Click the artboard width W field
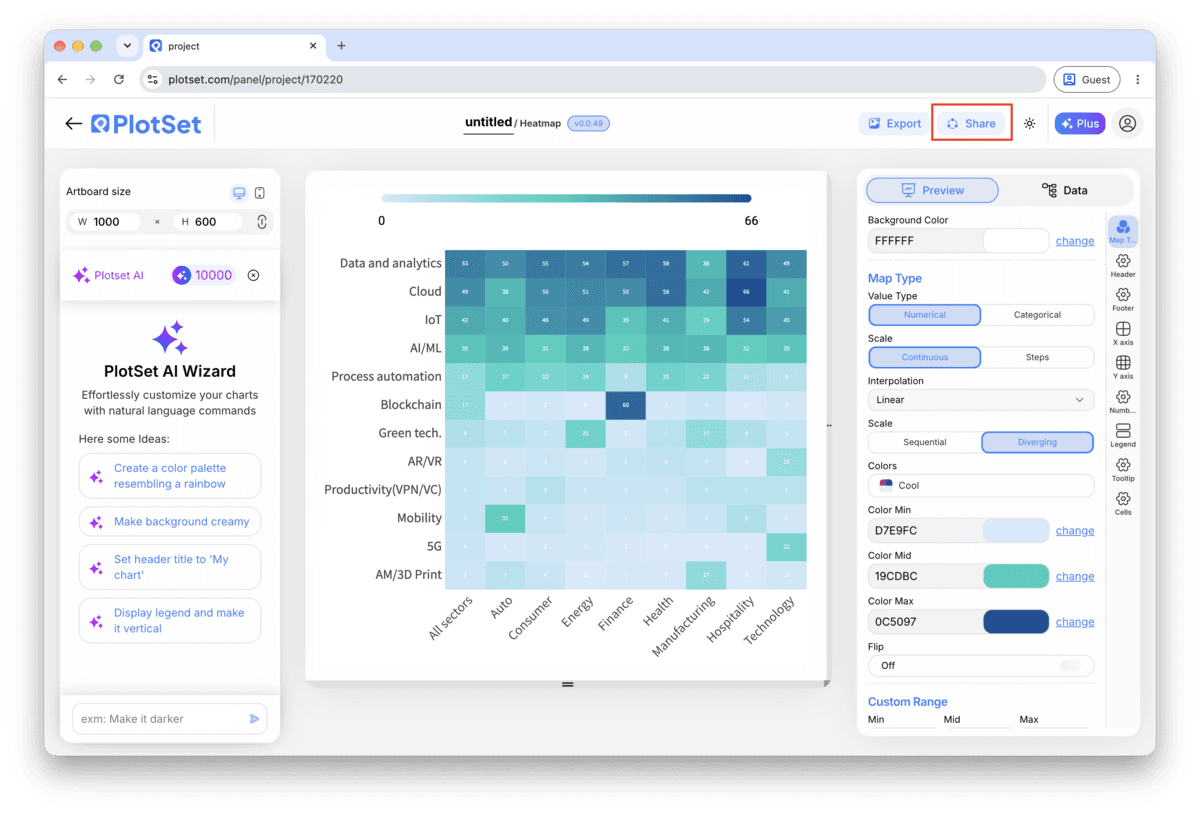Screen dimensions: 1200x814 (x=104, y=222)
